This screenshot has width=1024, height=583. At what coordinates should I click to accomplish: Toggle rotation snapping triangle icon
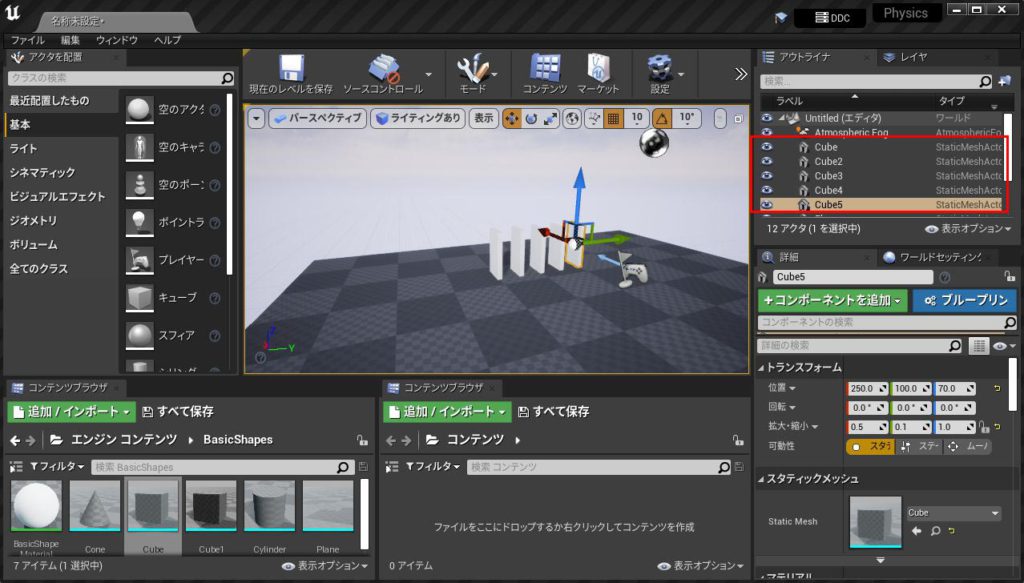coord(662,118)
